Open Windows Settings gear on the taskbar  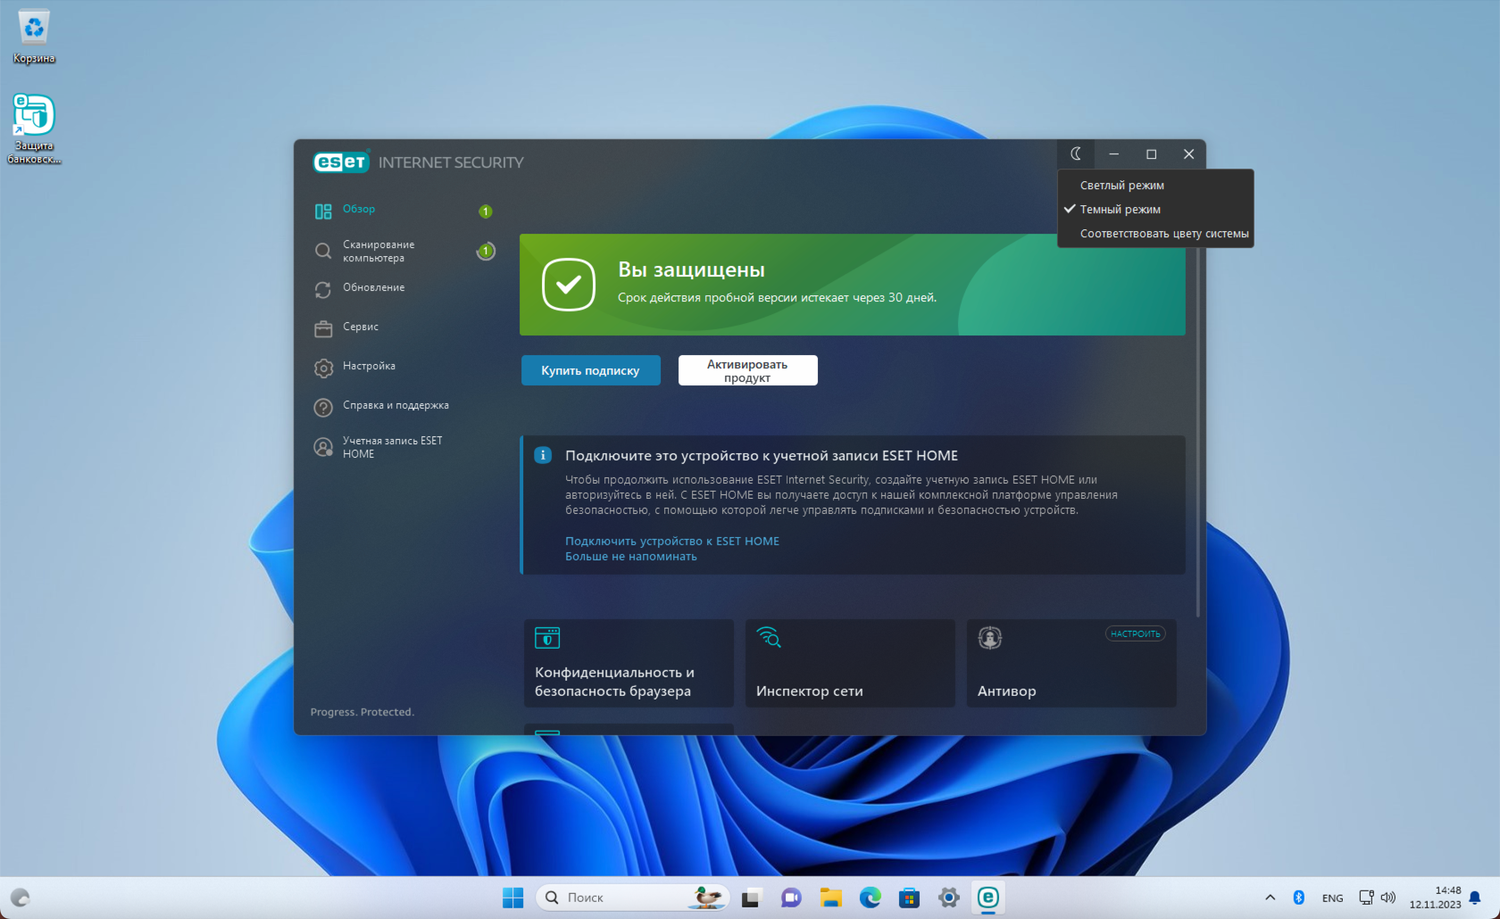(x=949, y=898)
